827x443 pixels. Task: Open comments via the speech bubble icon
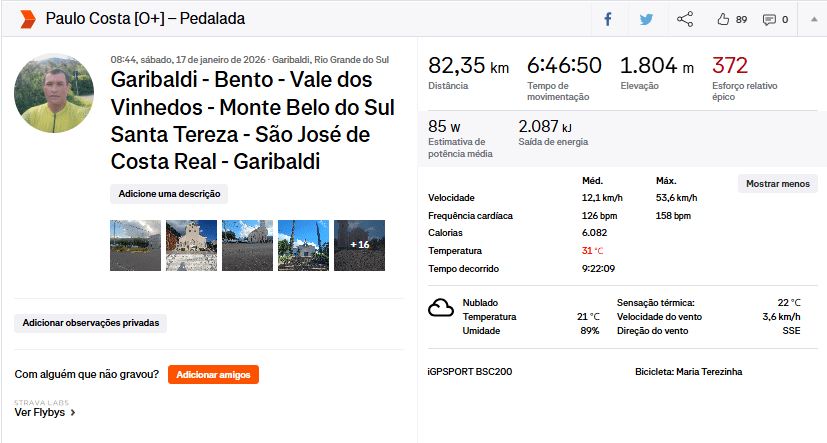[x=769, y=19]
